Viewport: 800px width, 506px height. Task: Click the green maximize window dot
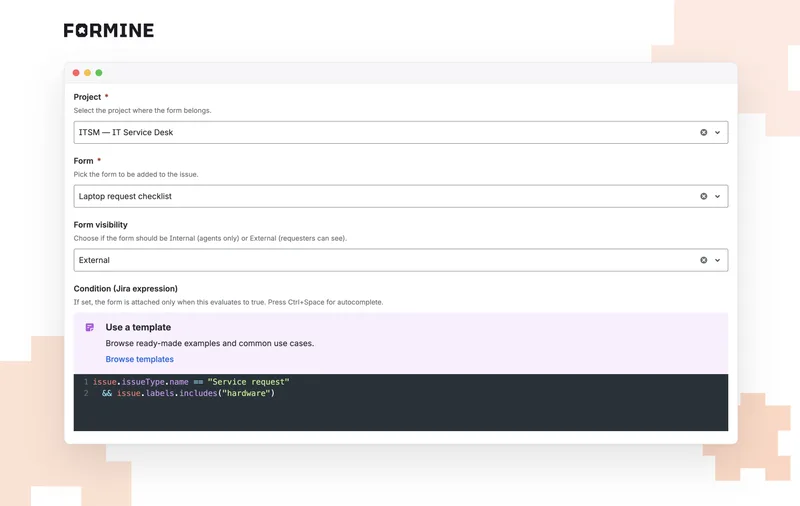tap(99, 73)
